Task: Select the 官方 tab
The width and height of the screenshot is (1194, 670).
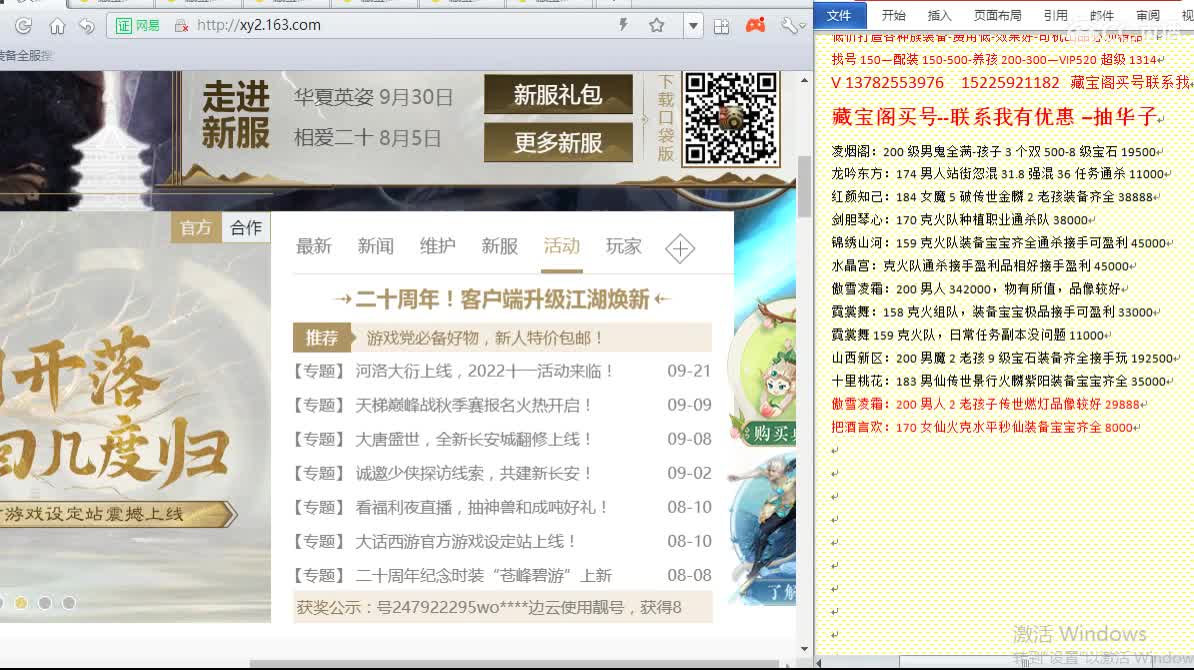Action: point(196,228)
